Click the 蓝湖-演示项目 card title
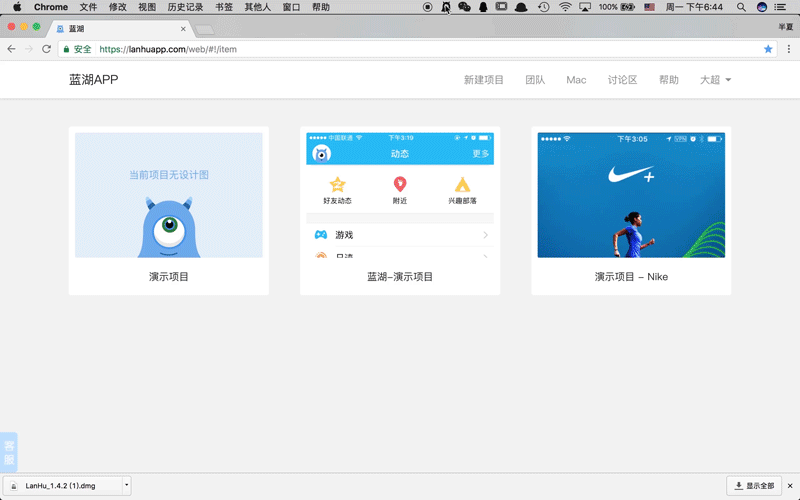The width and height of the screenshot is (800, 500). (400, 277)
